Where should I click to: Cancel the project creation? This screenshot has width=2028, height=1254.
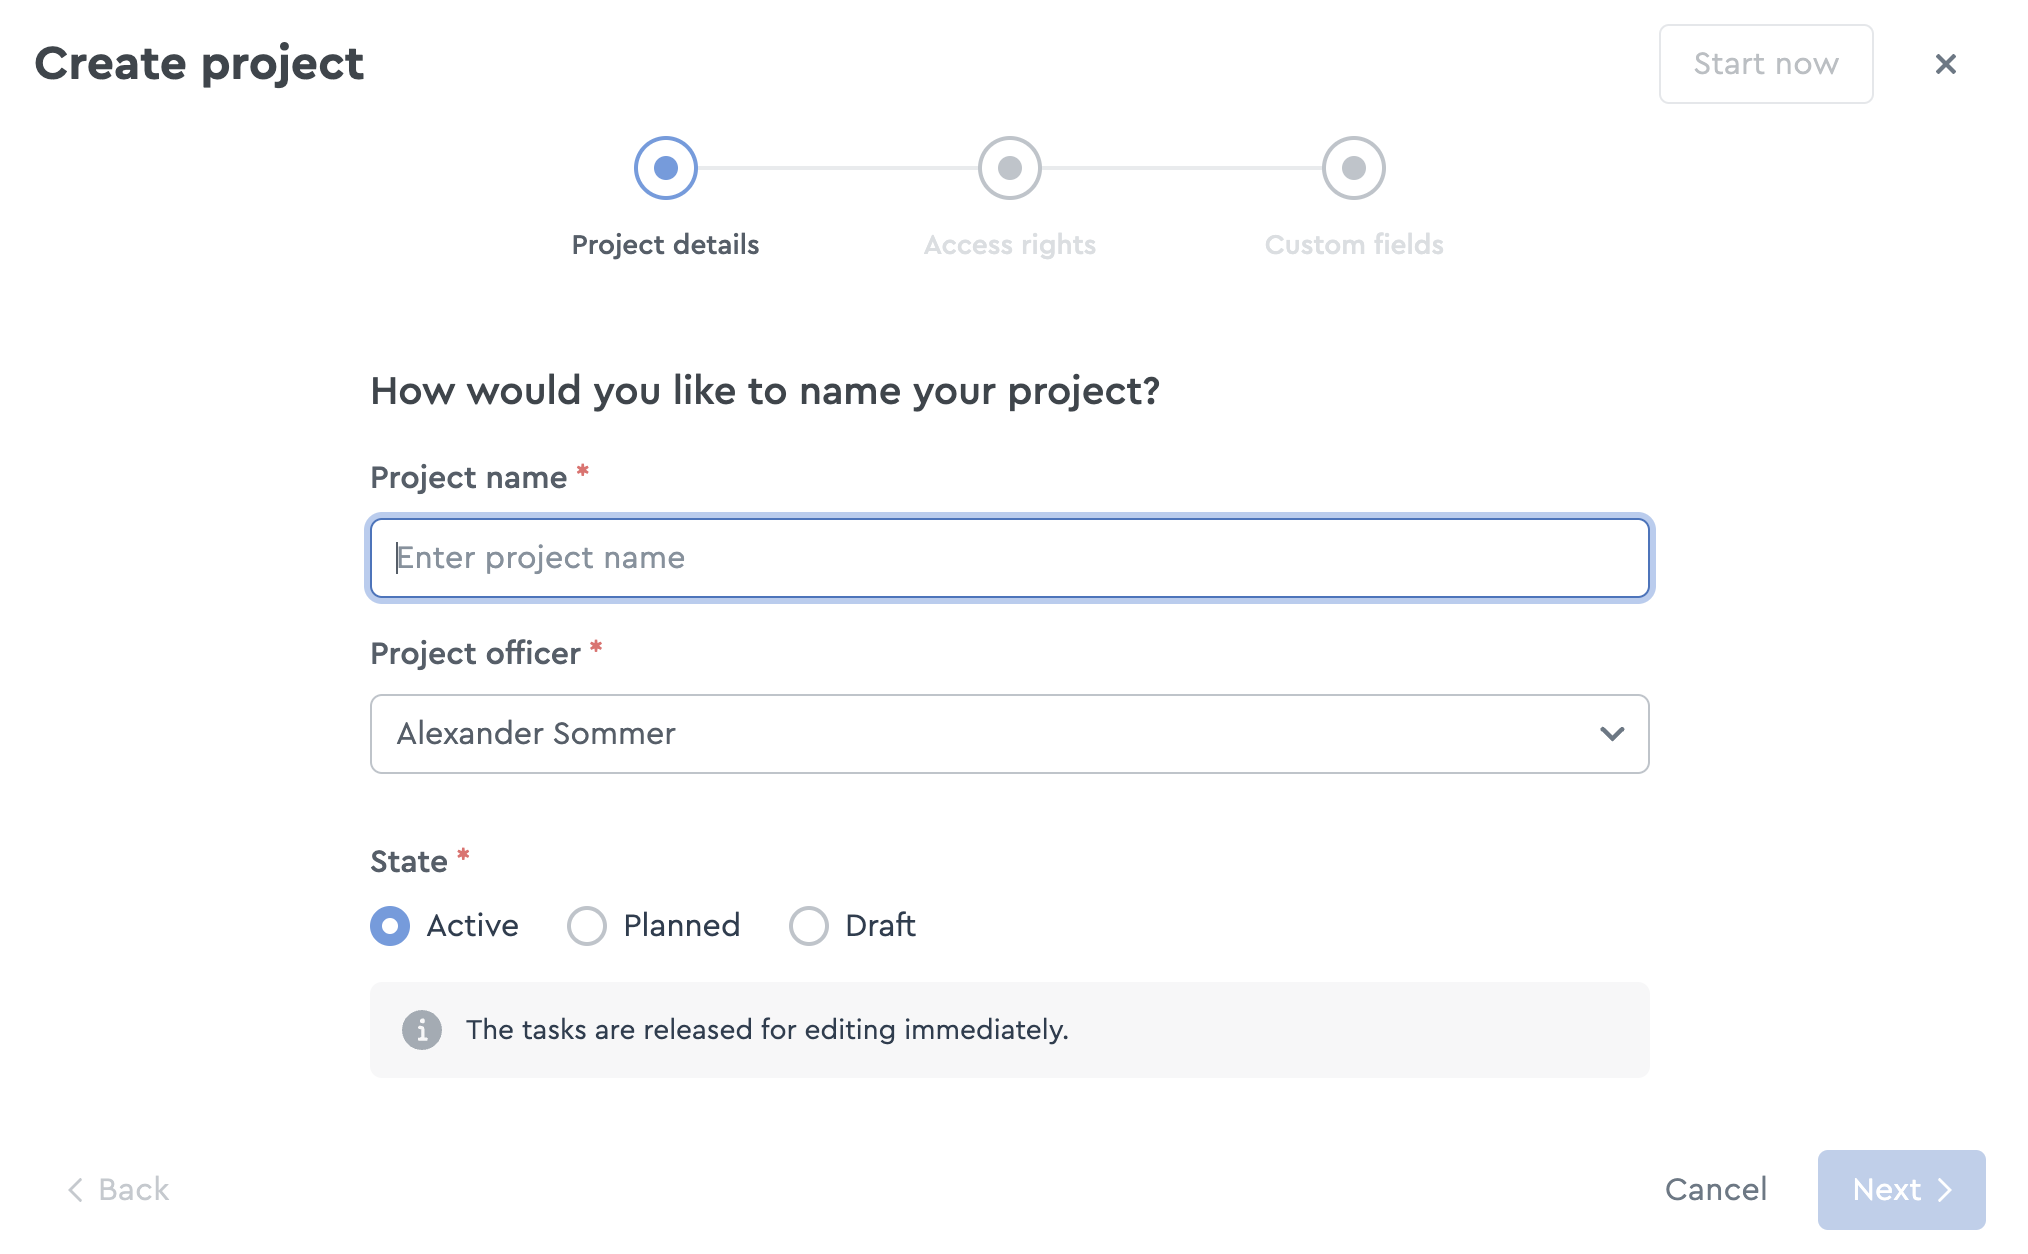tap(1716, 1190)
